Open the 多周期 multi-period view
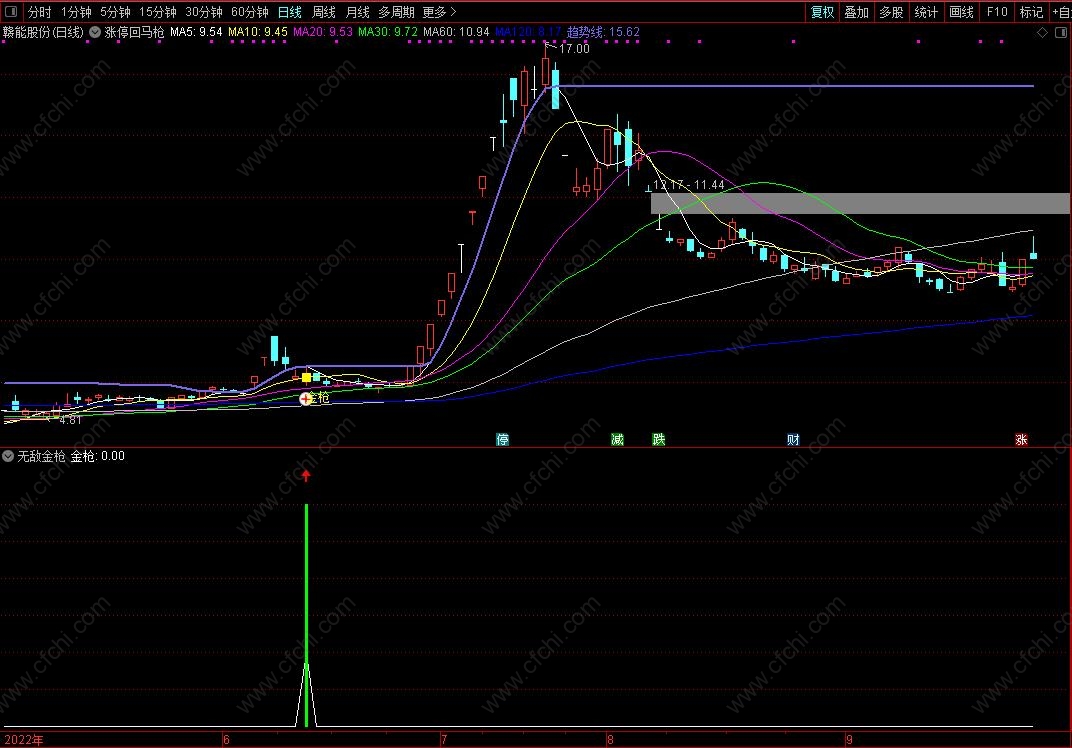The image size is (1072, 748). (397, 12)
